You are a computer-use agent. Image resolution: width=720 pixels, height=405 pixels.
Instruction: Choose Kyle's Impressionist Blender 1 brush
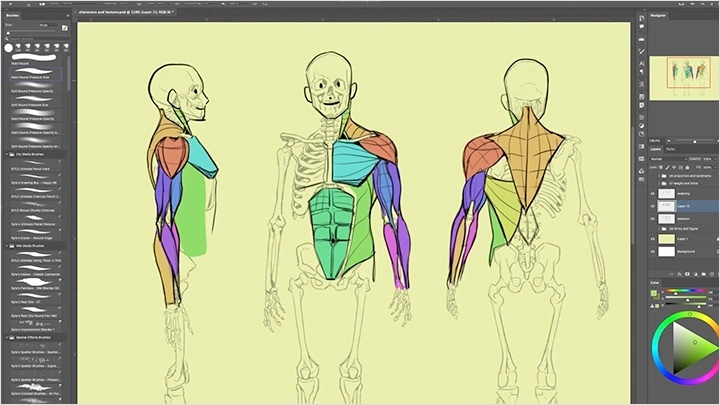pos(35,326)
